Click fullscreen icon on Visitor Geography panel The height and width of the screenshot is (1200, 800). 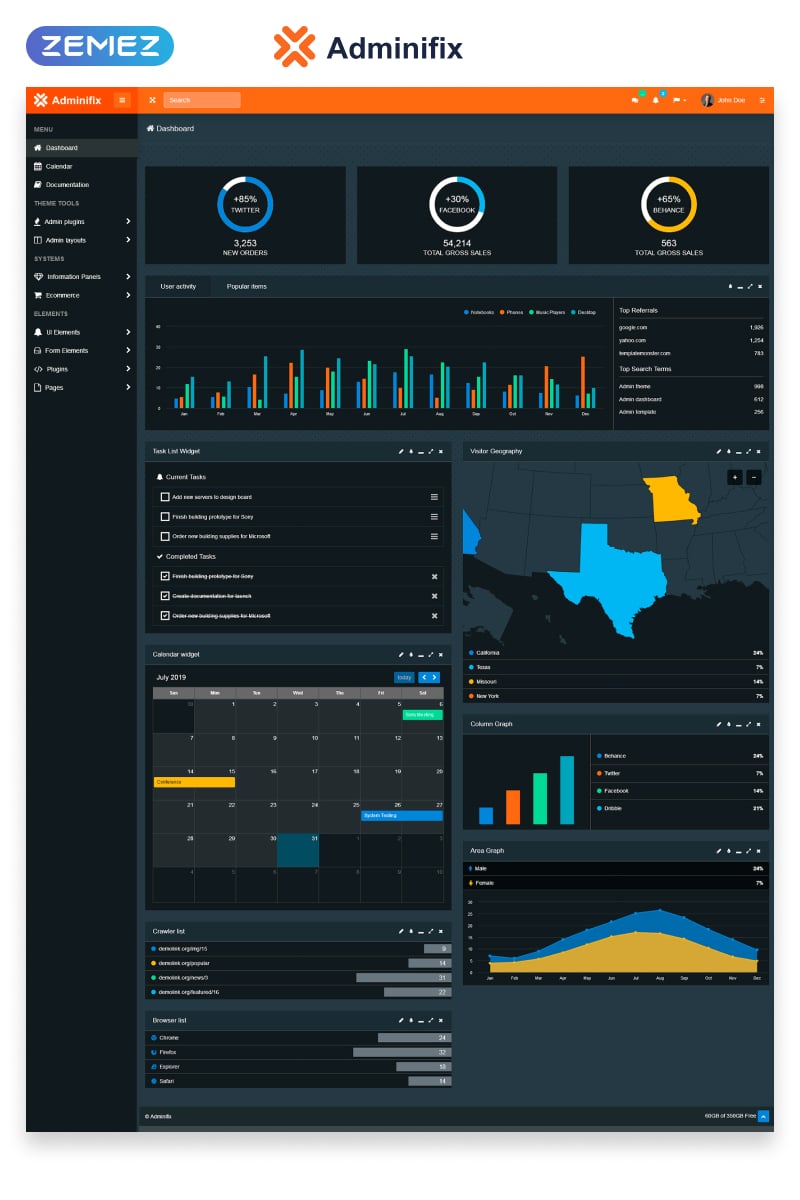coord(749,452)
